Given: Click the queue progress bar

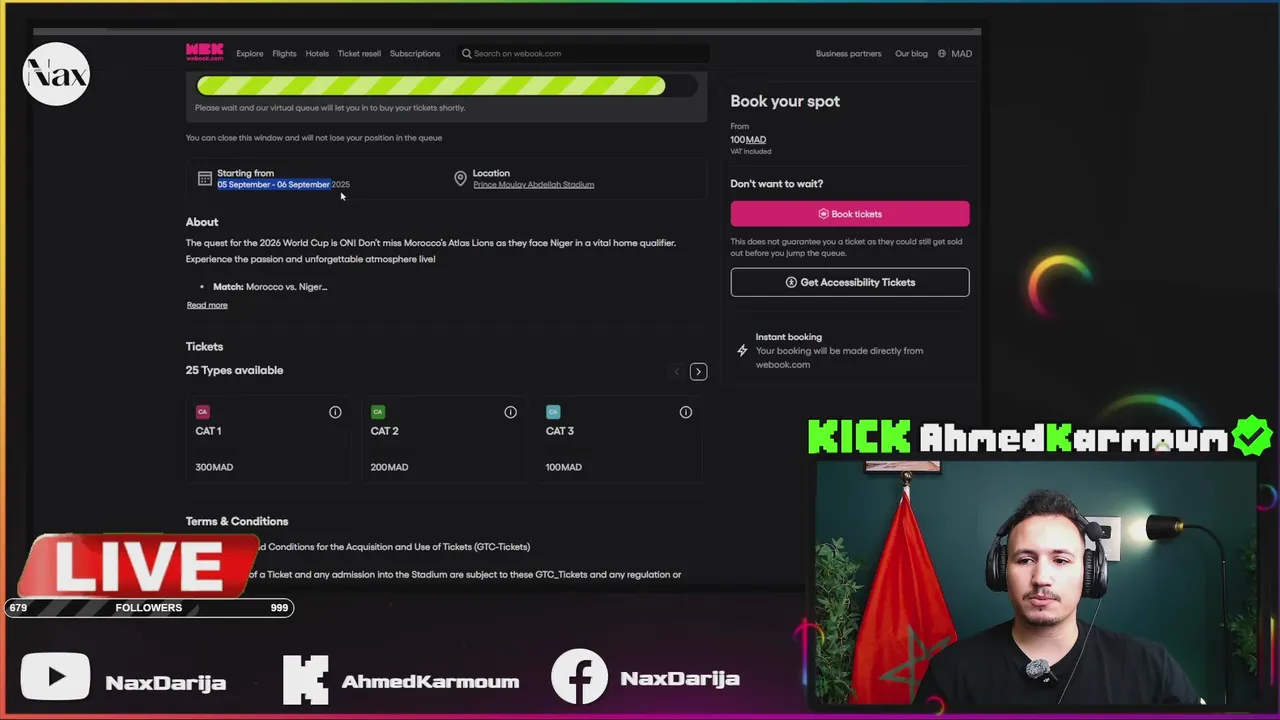Looking at the screenshot, I should (446, 86).
